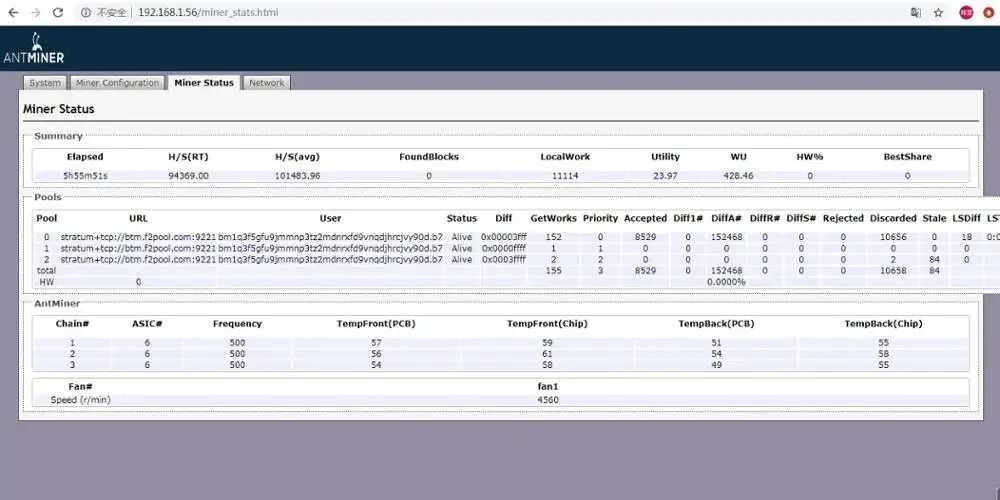This screenshot has width=1000, height=500.
Task: Click the TempFront(PCB) column header
Action: [x=376, y=324]
